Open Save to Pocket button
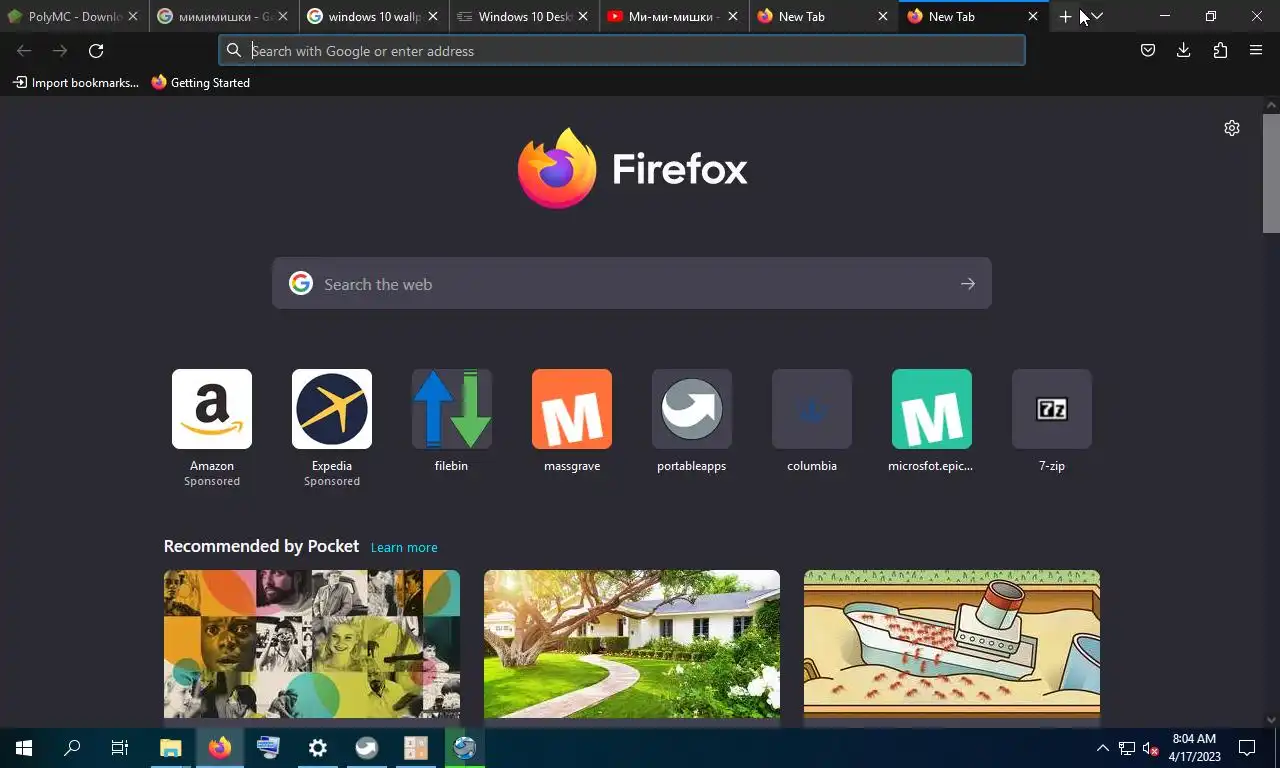1280x768 pixels. click(x=1148, y=51)
